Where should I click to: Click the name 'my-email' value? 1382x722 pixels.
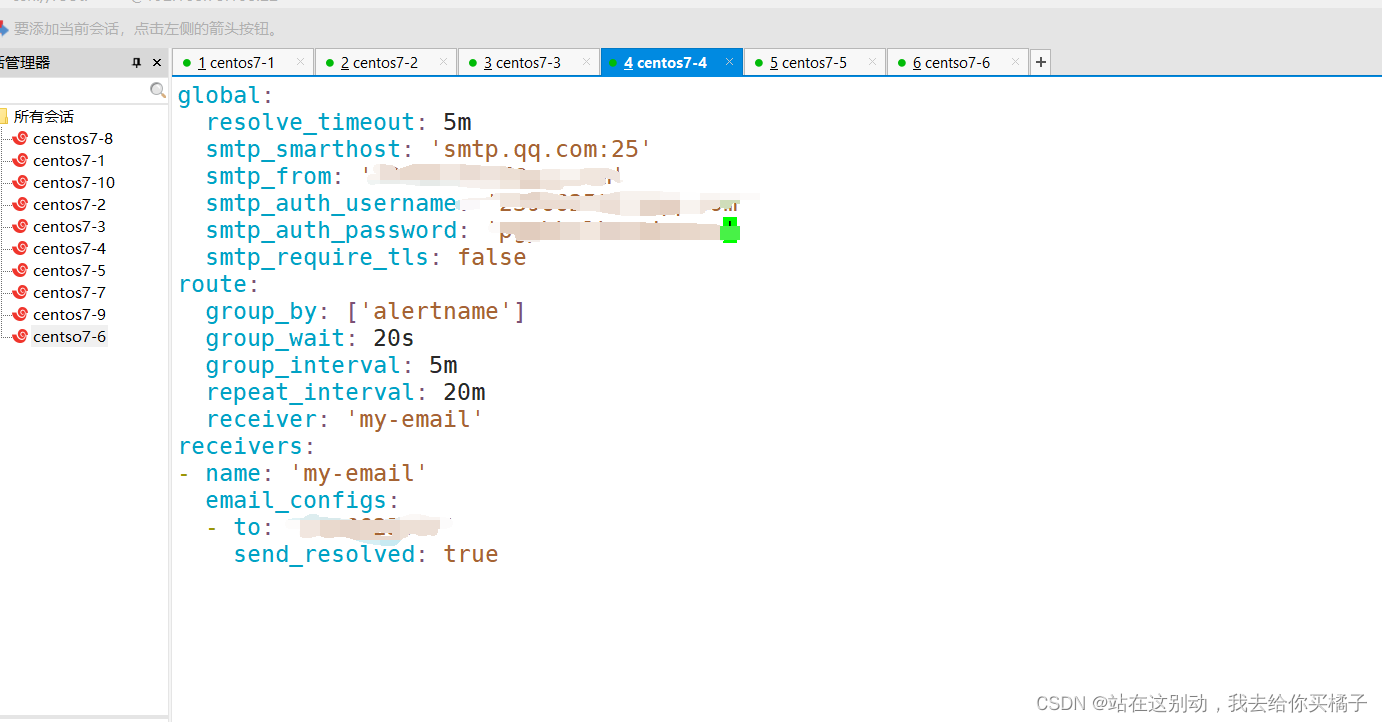point(359,474)
